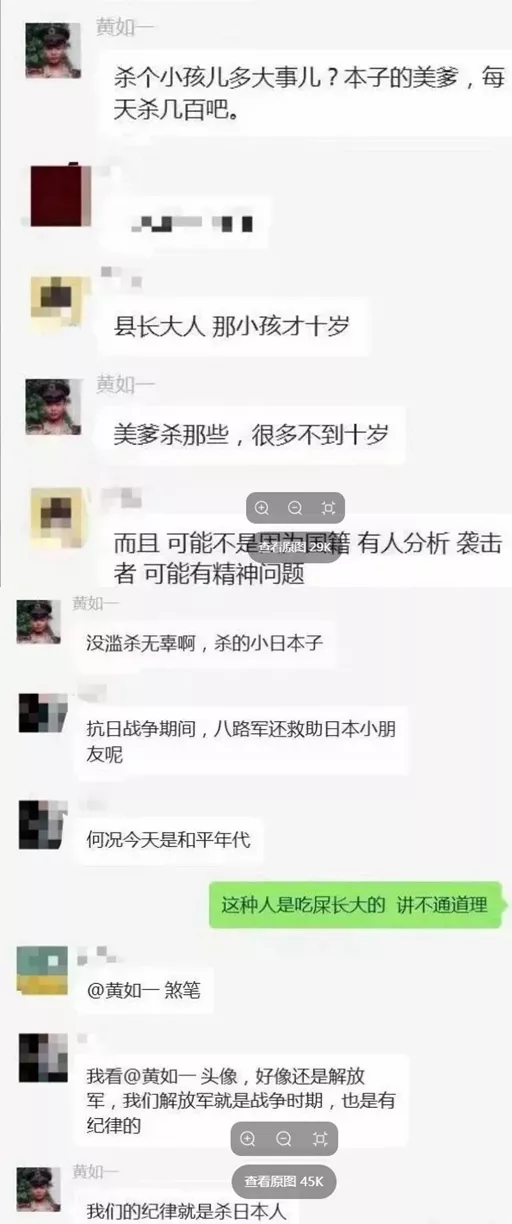
Task: Click zoom-in icon above 查看原图 29K
Action: [x=263, y=508]
